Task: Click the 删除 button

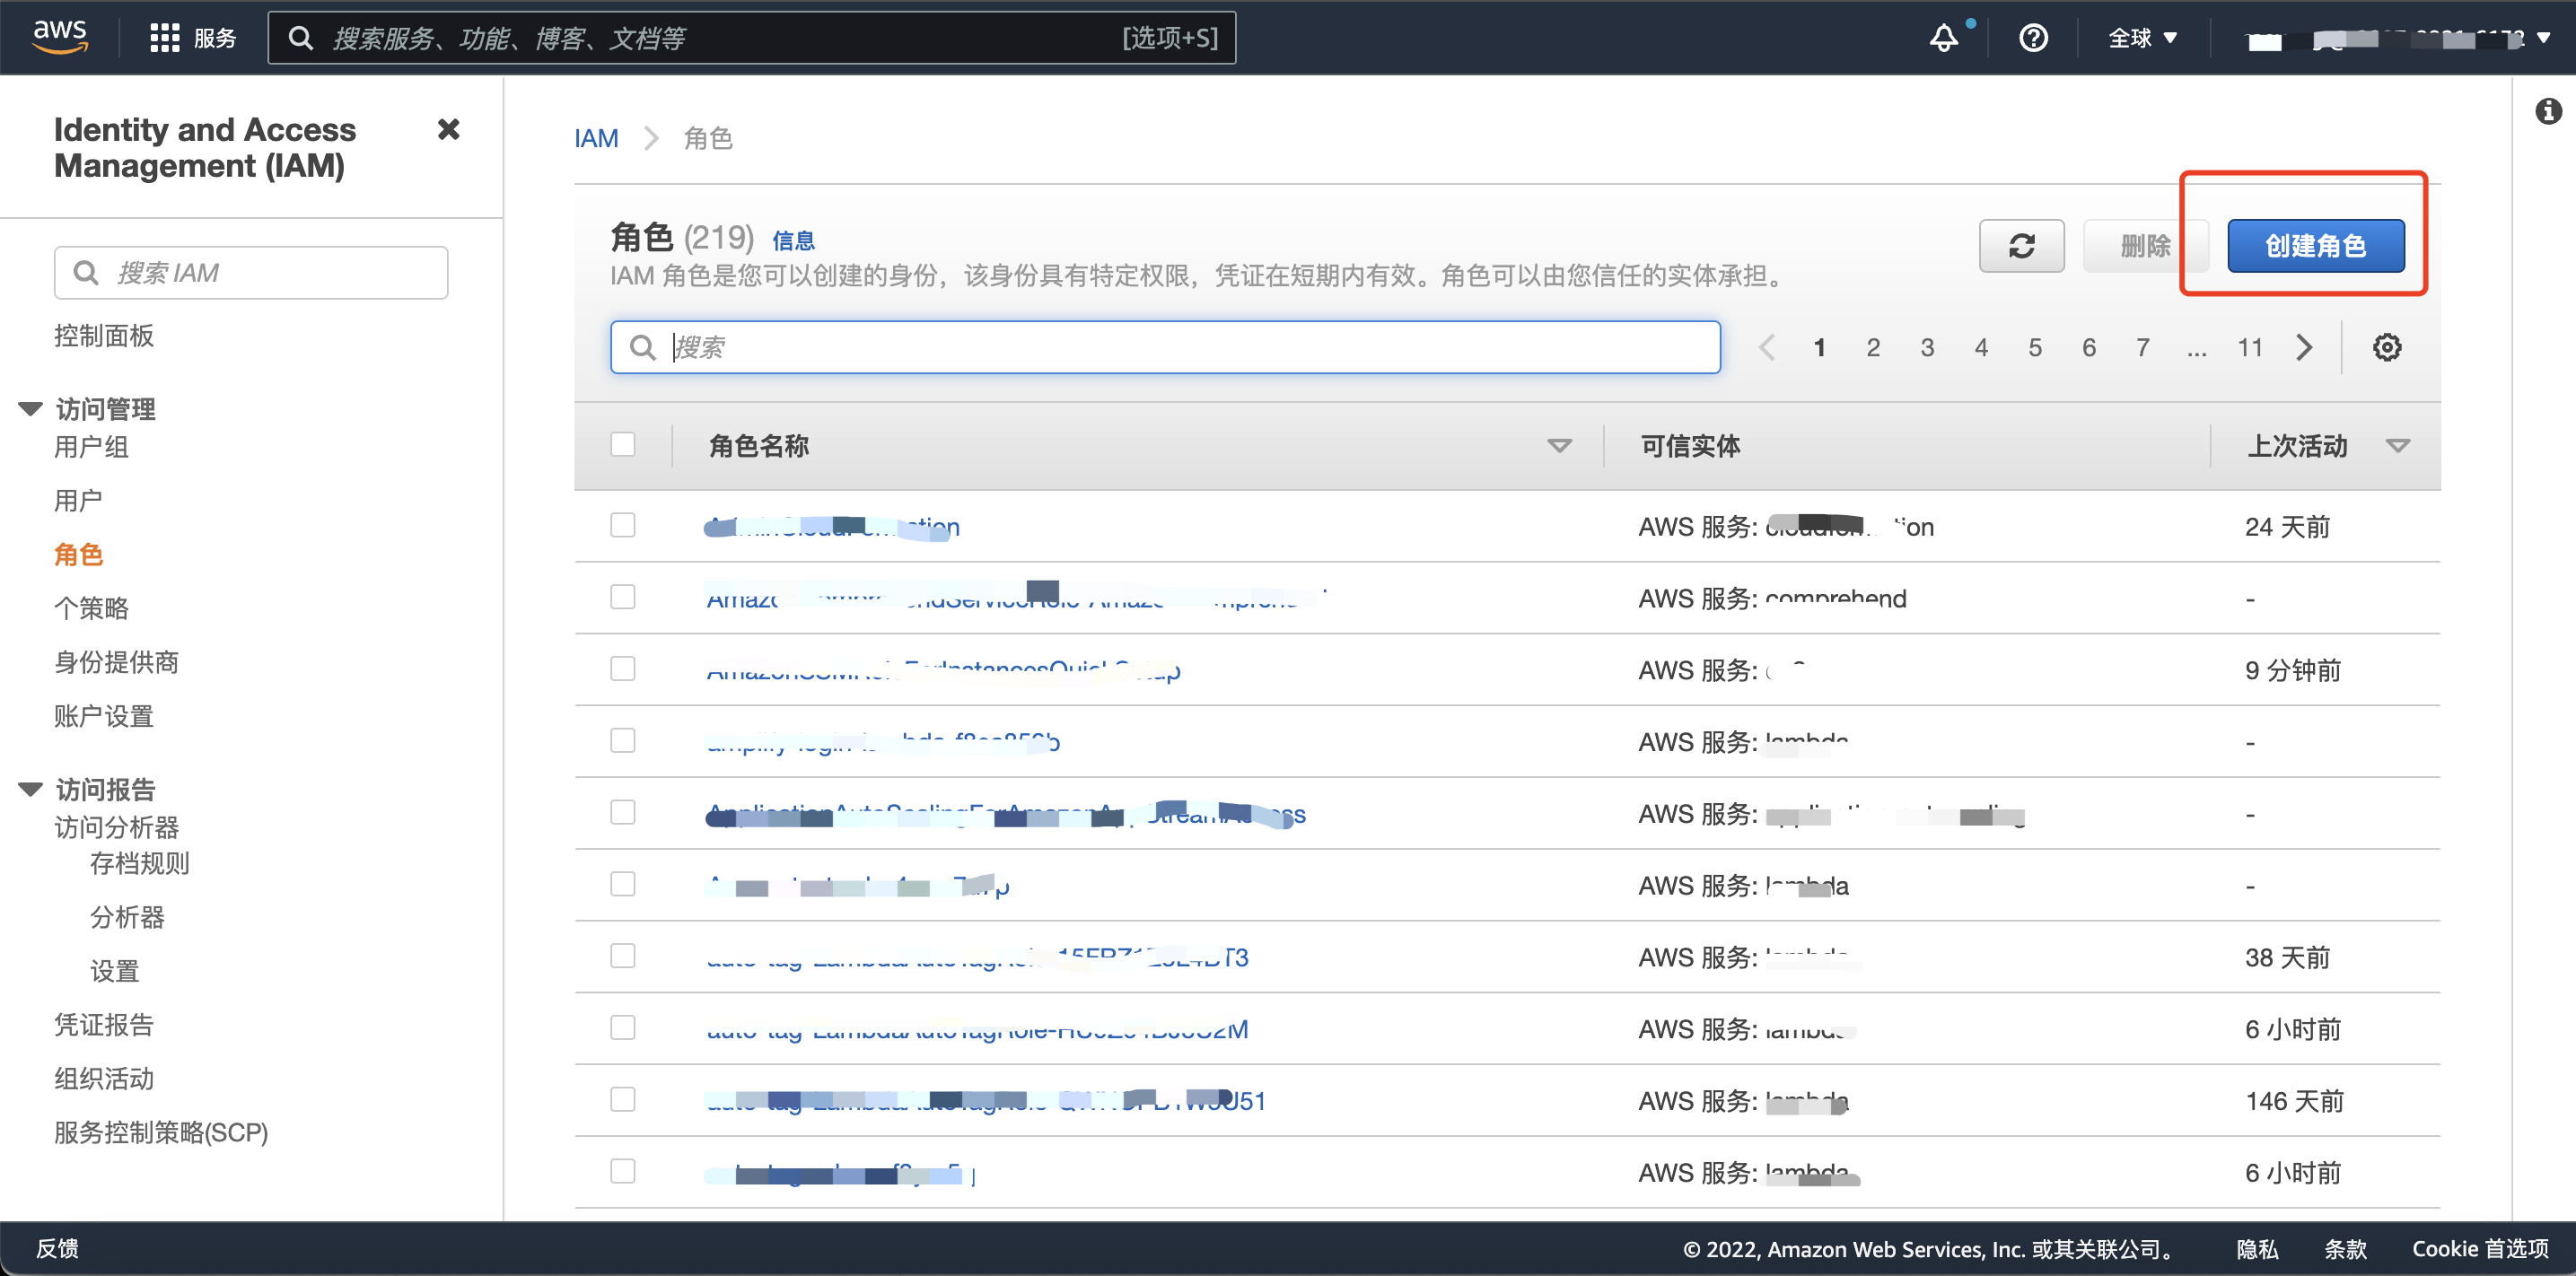Action: (x=2145, y=246)
